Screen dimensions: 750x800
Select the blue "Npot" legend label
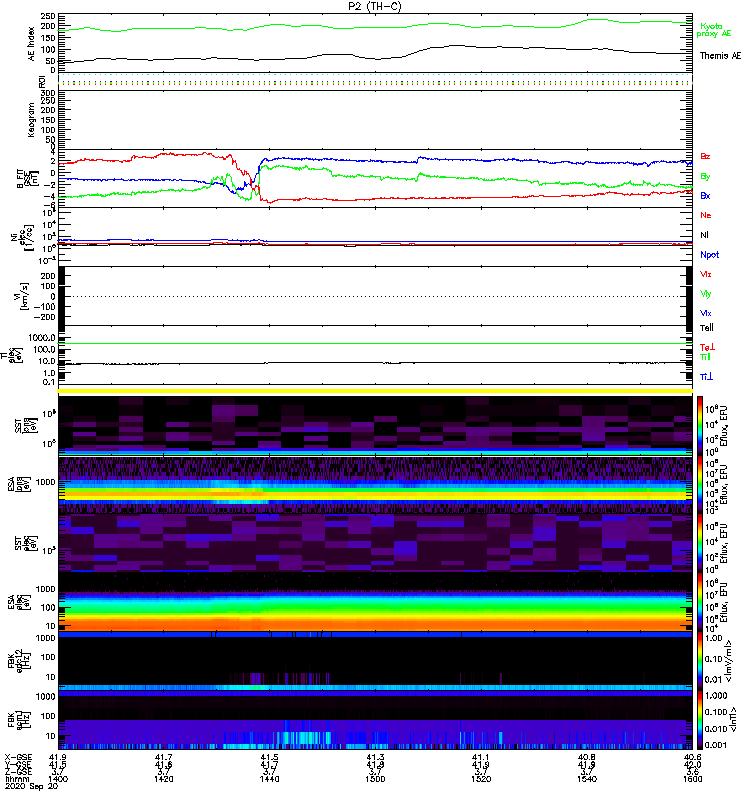[x=710, y=255]
